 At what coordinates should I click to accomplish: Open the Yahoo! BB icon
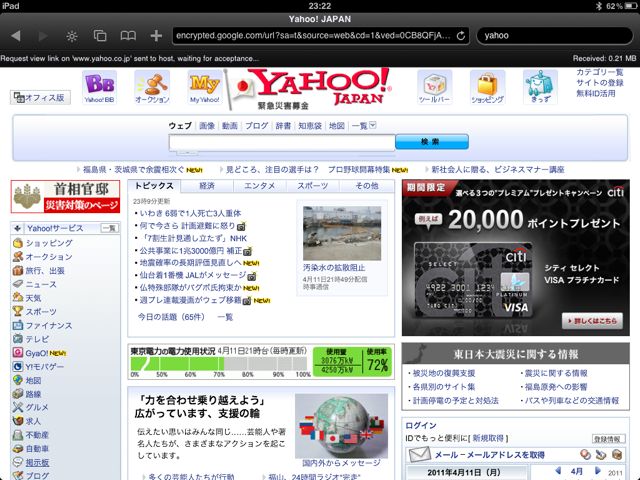(x=99, y=87)
